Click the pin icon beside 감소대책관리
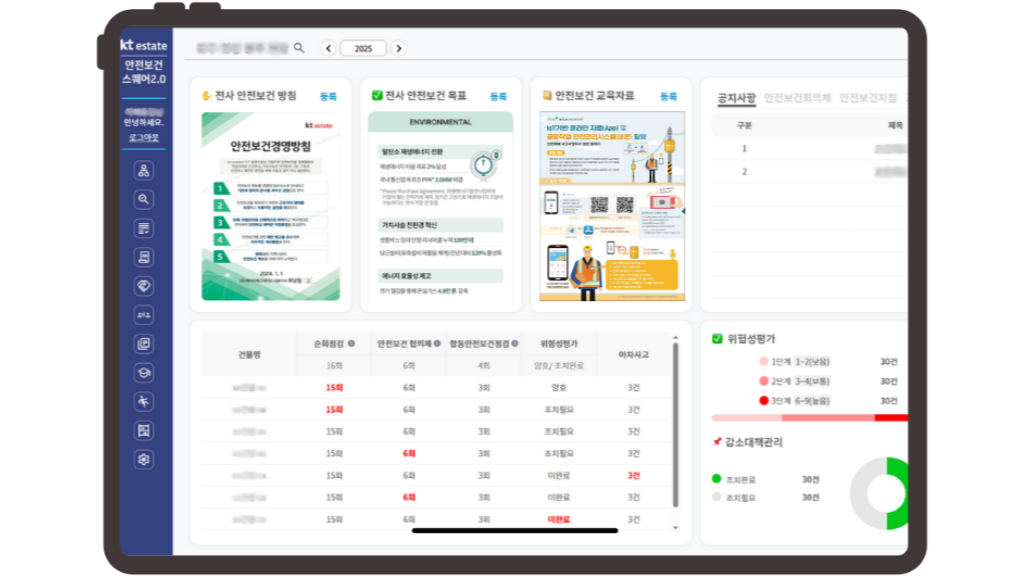Screen dimensions: 1024x576 716,442
